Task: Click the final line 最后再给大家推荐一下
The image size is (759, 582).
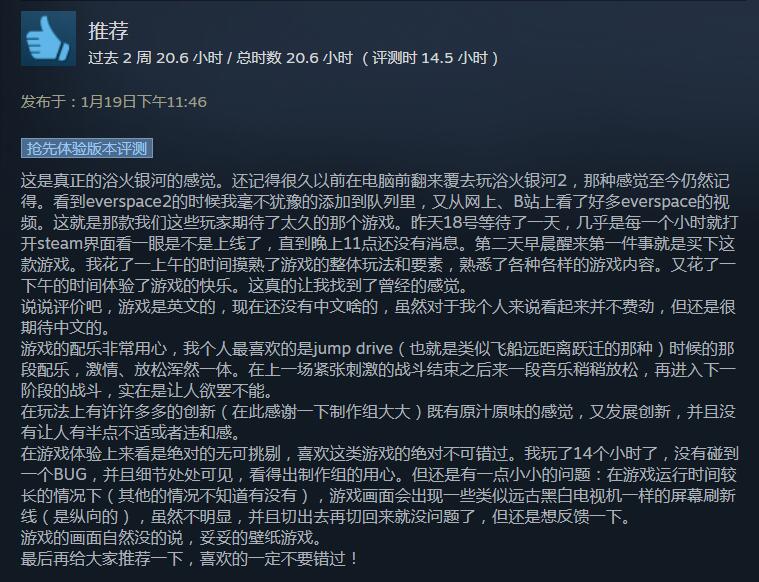Action: coord(189,559)
